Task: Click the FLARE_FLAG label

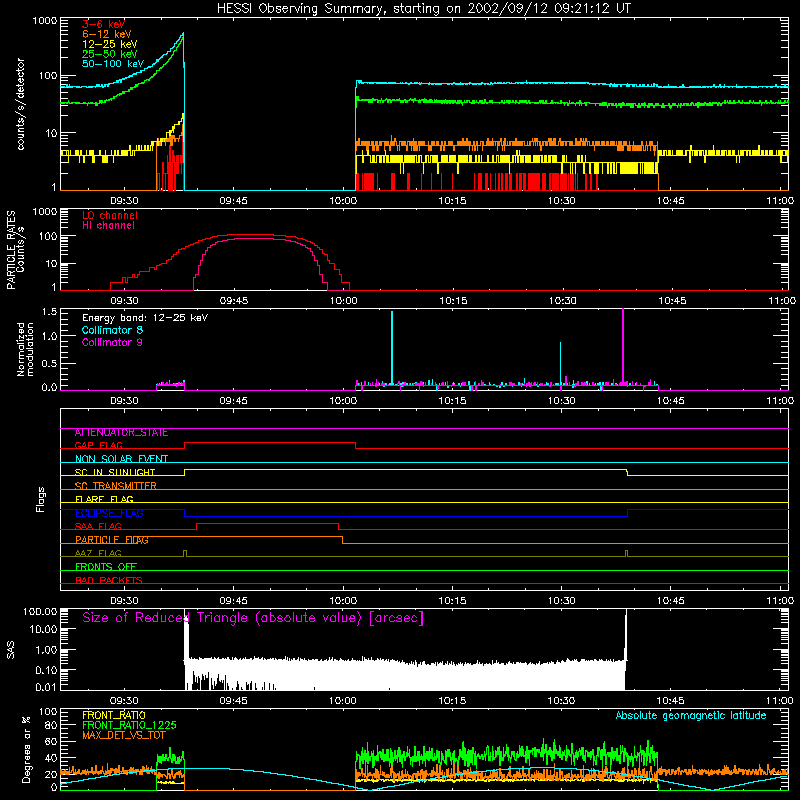Action: [104, 499]
